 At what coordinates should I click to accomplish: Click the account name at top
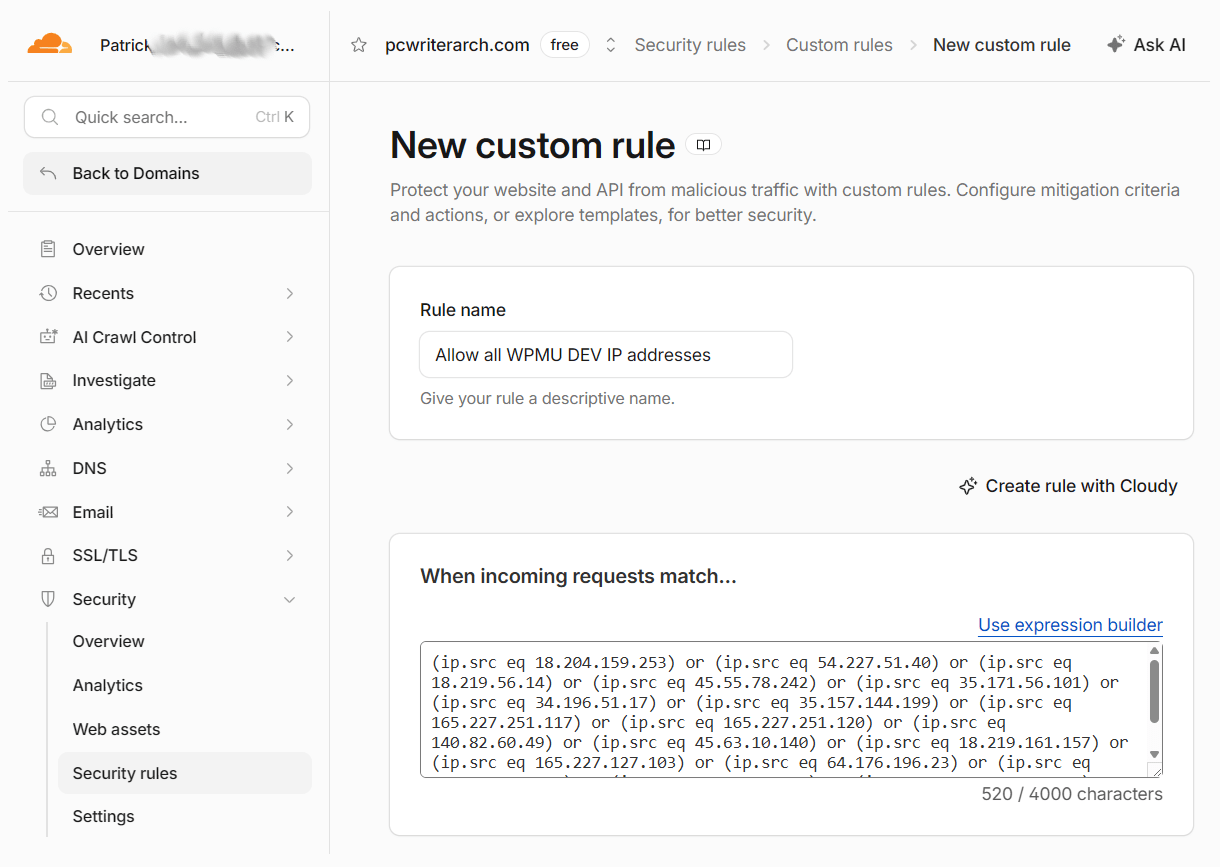(197, 45)
